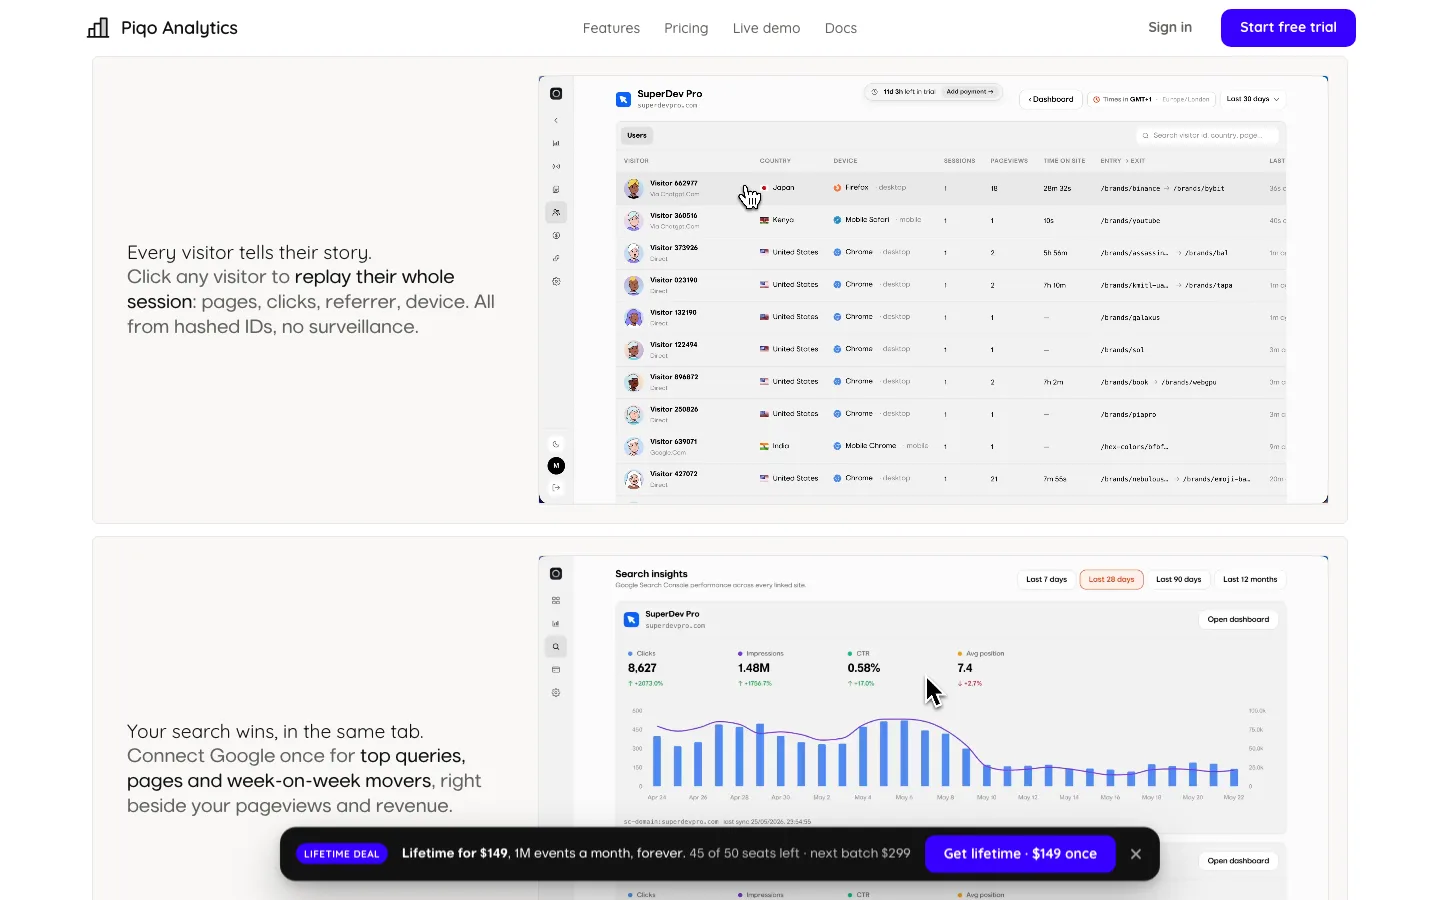The width and height of the screenshot is (1440, 900).
Task: Dismiss the lifetime deal banner with X
Action: coord(1136,854)
